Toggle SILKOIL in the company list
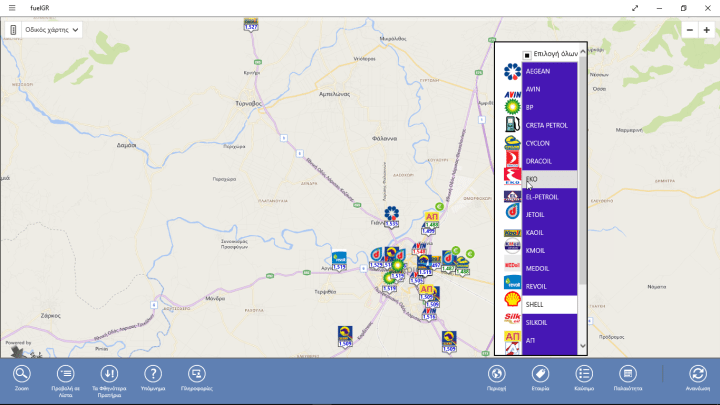 pos(549,322)
